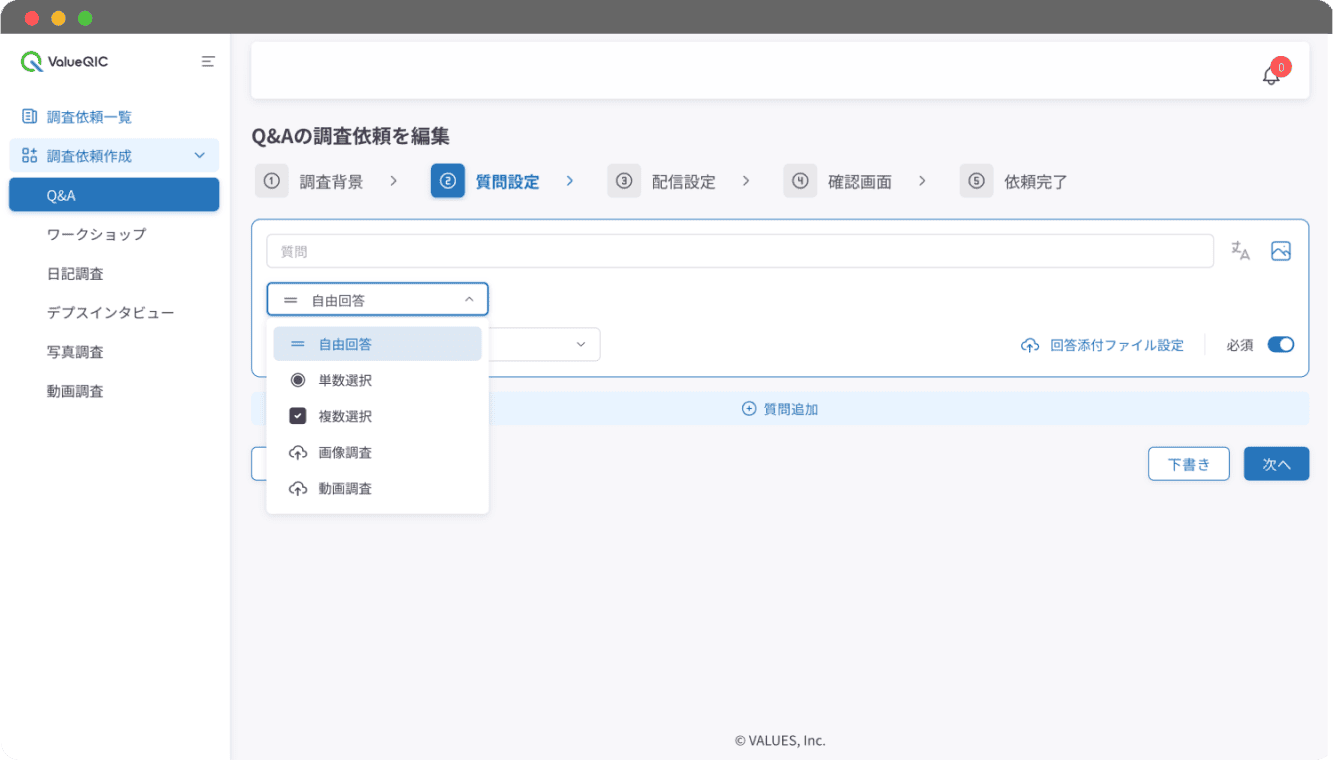Toggle the 必須 required switch
1334x760 pixels.
pyautogui.click(x=1280, y=345)
